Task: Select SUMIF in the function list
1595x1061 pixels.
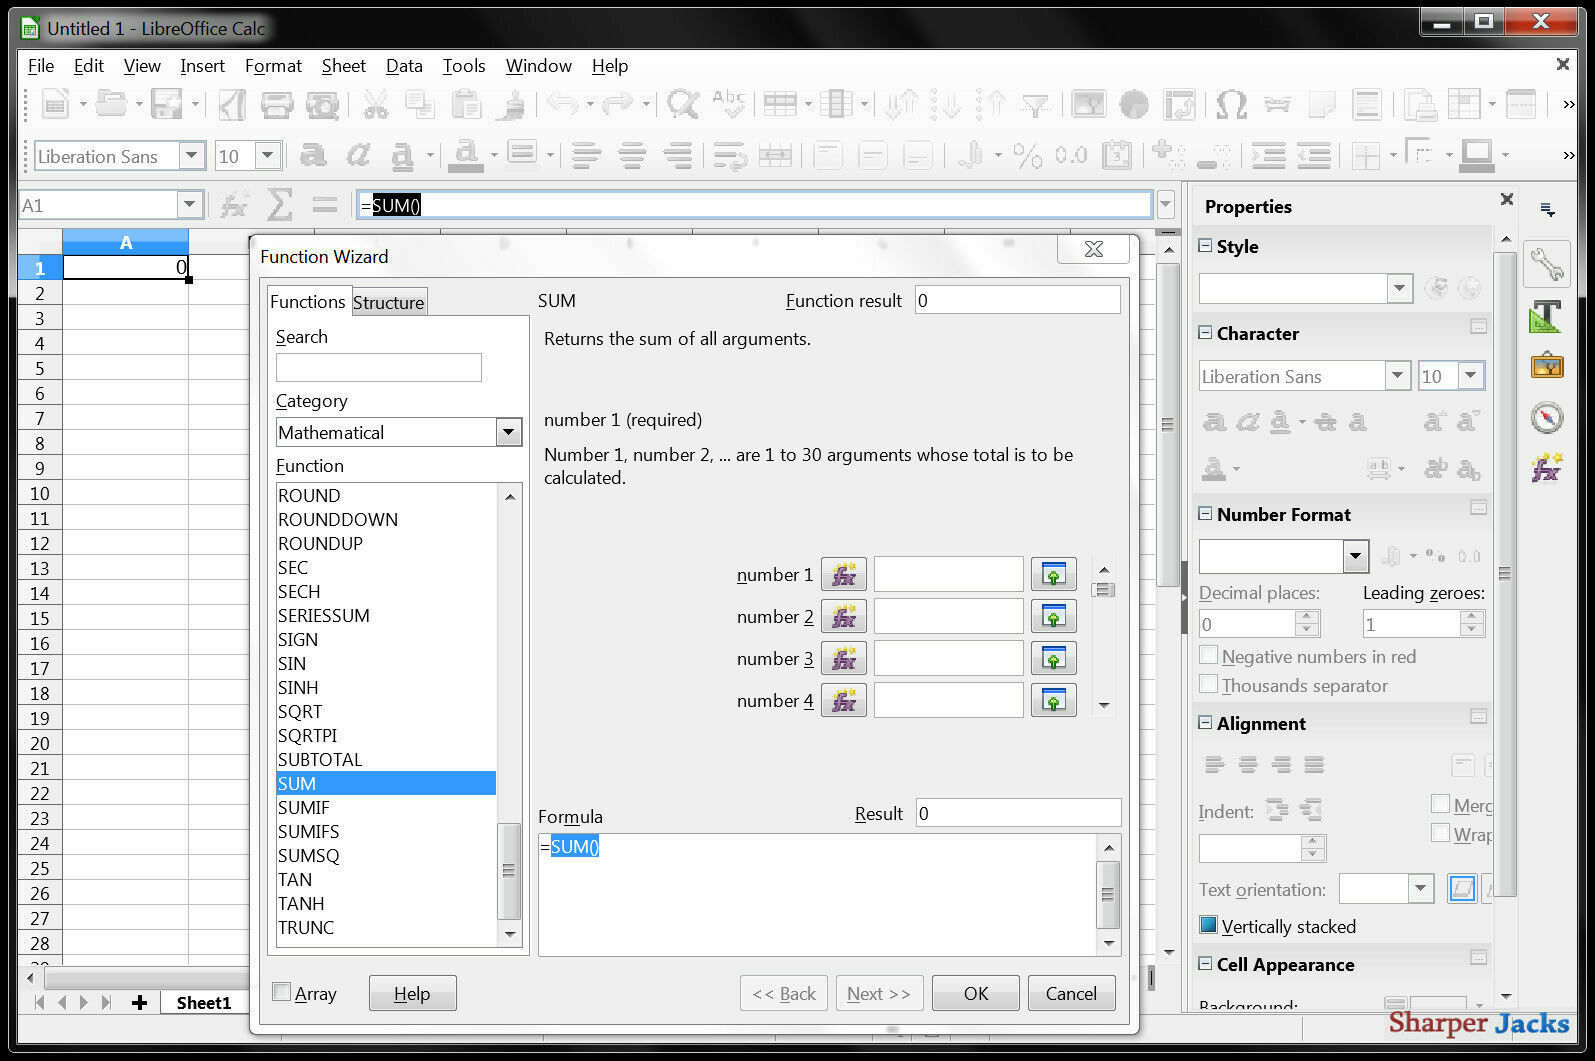Action: [x=386, y=808]
